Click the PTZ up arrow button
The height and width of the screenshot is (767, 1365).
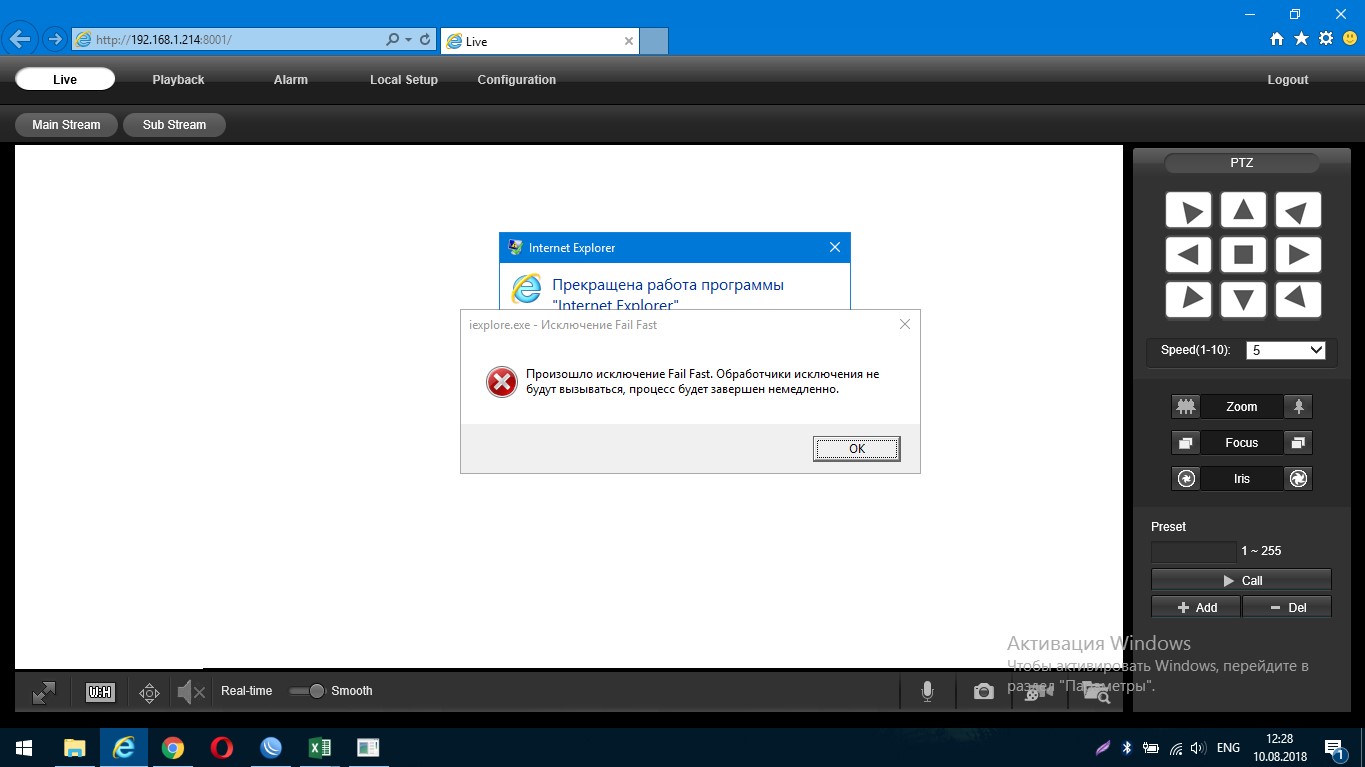tap(1243, 211)
